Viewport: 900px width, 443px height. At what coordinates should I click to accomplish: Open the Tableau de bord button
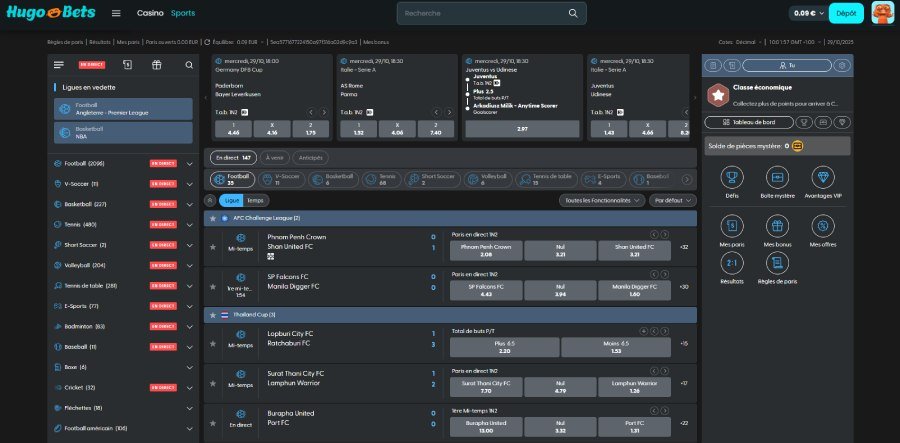click(x=749, y=122)
